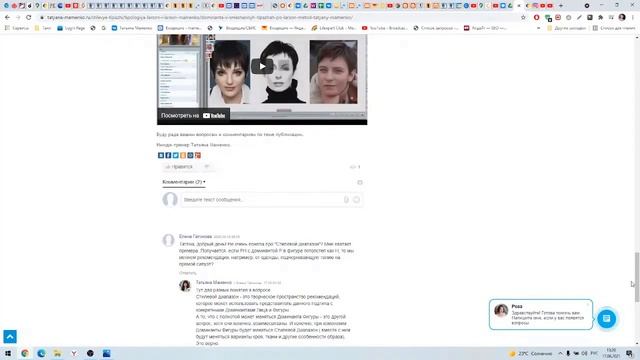Open the 'Другие закладки' folder
Screen dimensions: 640x360
click(566, 28)
